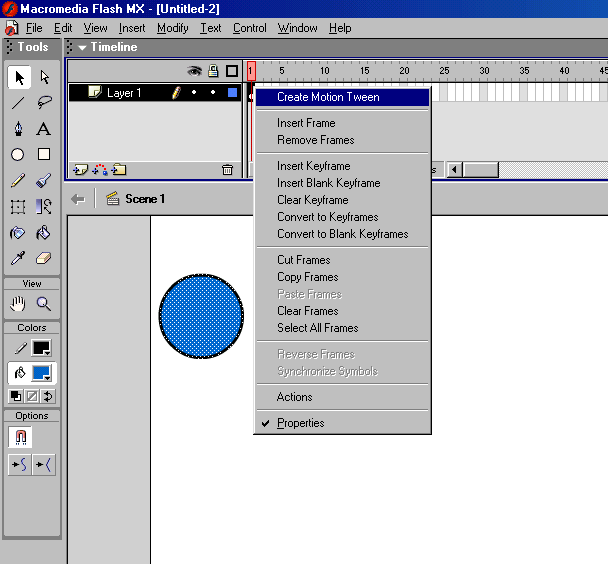Screen dimensions: 608x564
Task: Collapse the Tools panel
Action: click(9, 47)
